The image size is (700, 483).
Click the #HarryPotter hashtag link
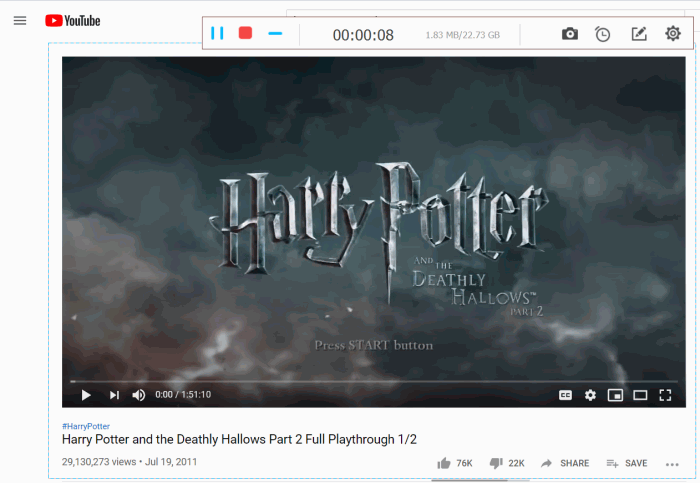click(x=86, y=426)
